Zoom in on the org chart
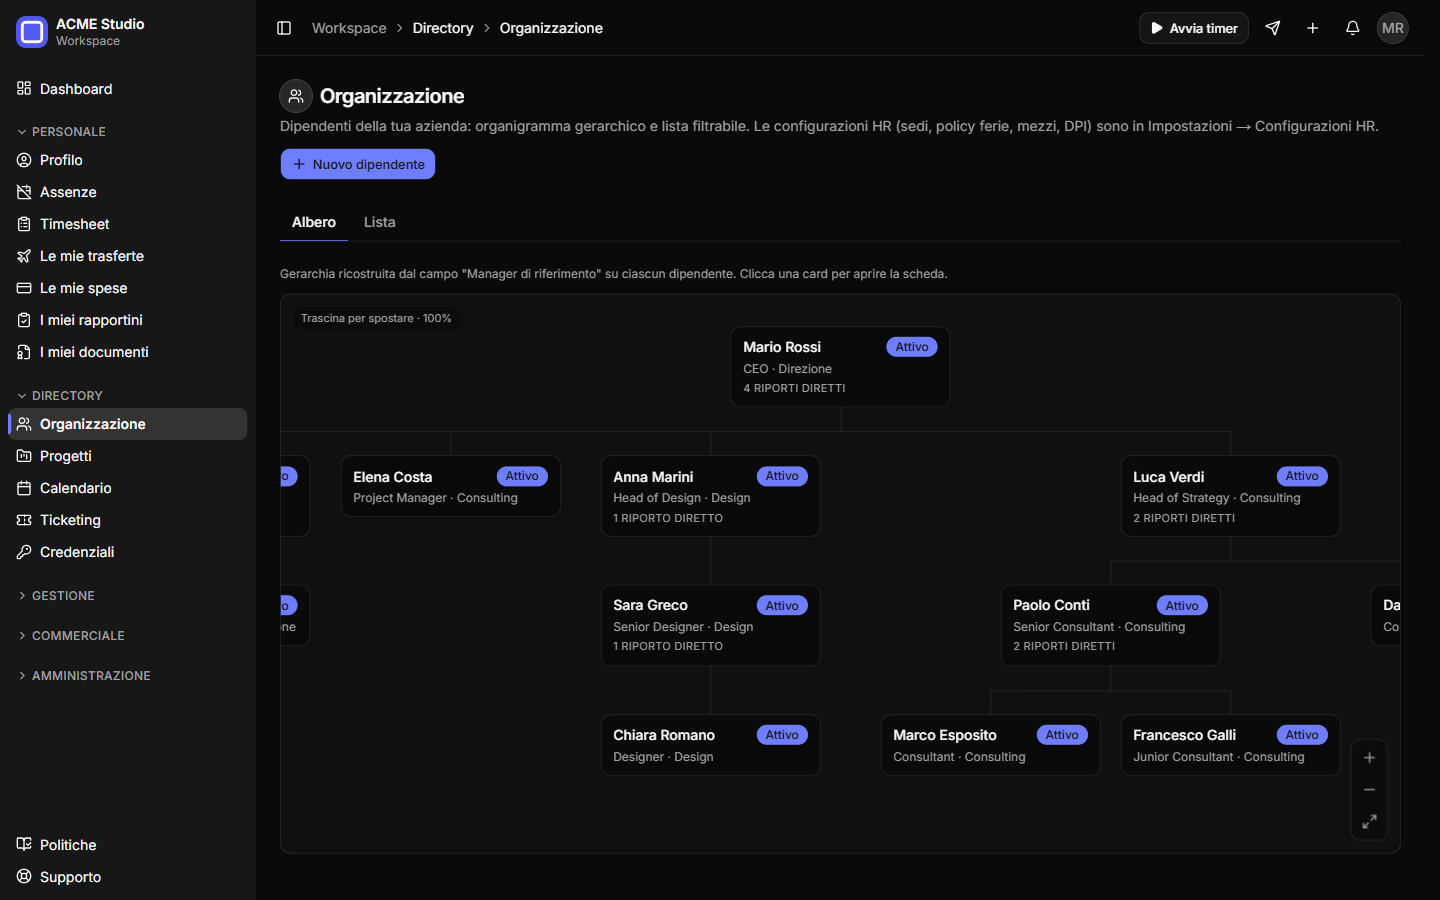The height and width of the screenshot is (900, 1440). 1369,758
